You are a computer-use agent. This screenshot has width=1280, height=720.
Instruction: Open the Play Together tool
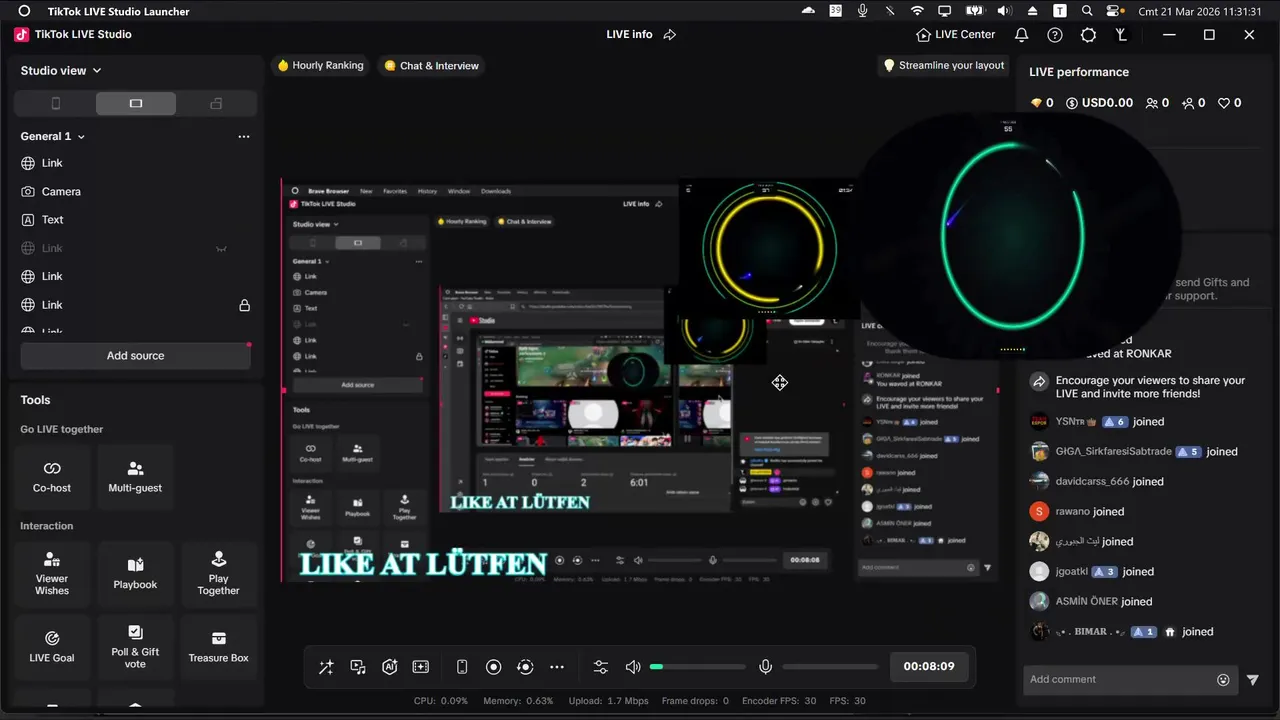click(x=218, y=574)
